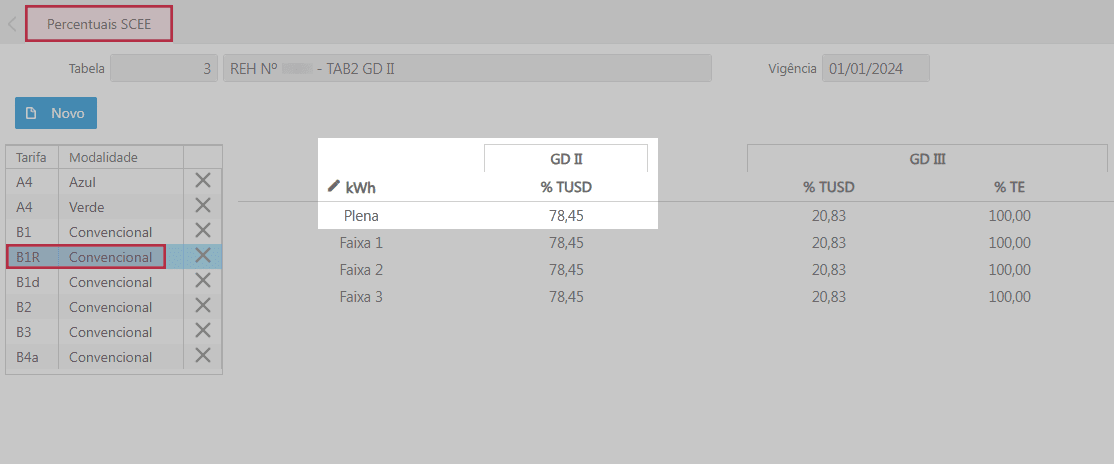Click the pencil edit icon beside kWh
The image size is (1114, 464).
point(334,186)
